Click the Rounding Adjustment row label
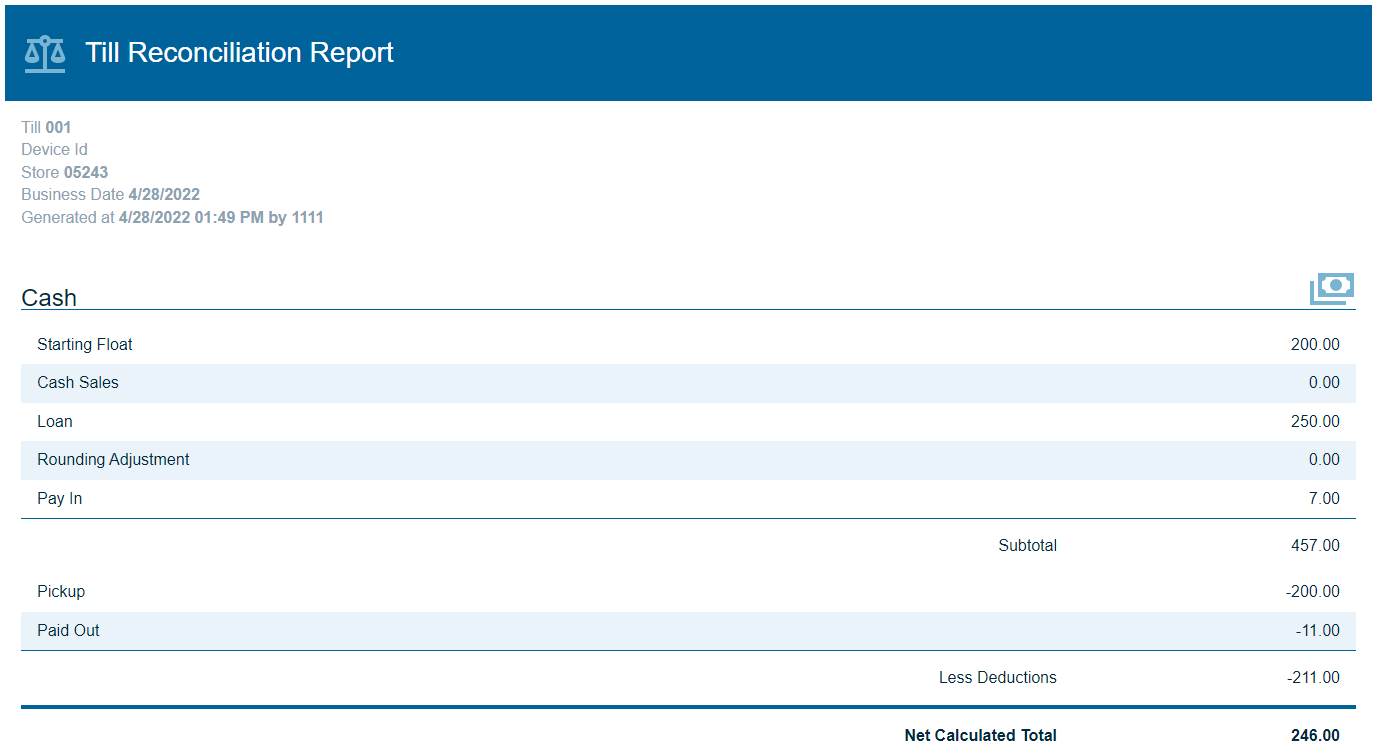The image size is (1375, 751). [x=113, y=460]
